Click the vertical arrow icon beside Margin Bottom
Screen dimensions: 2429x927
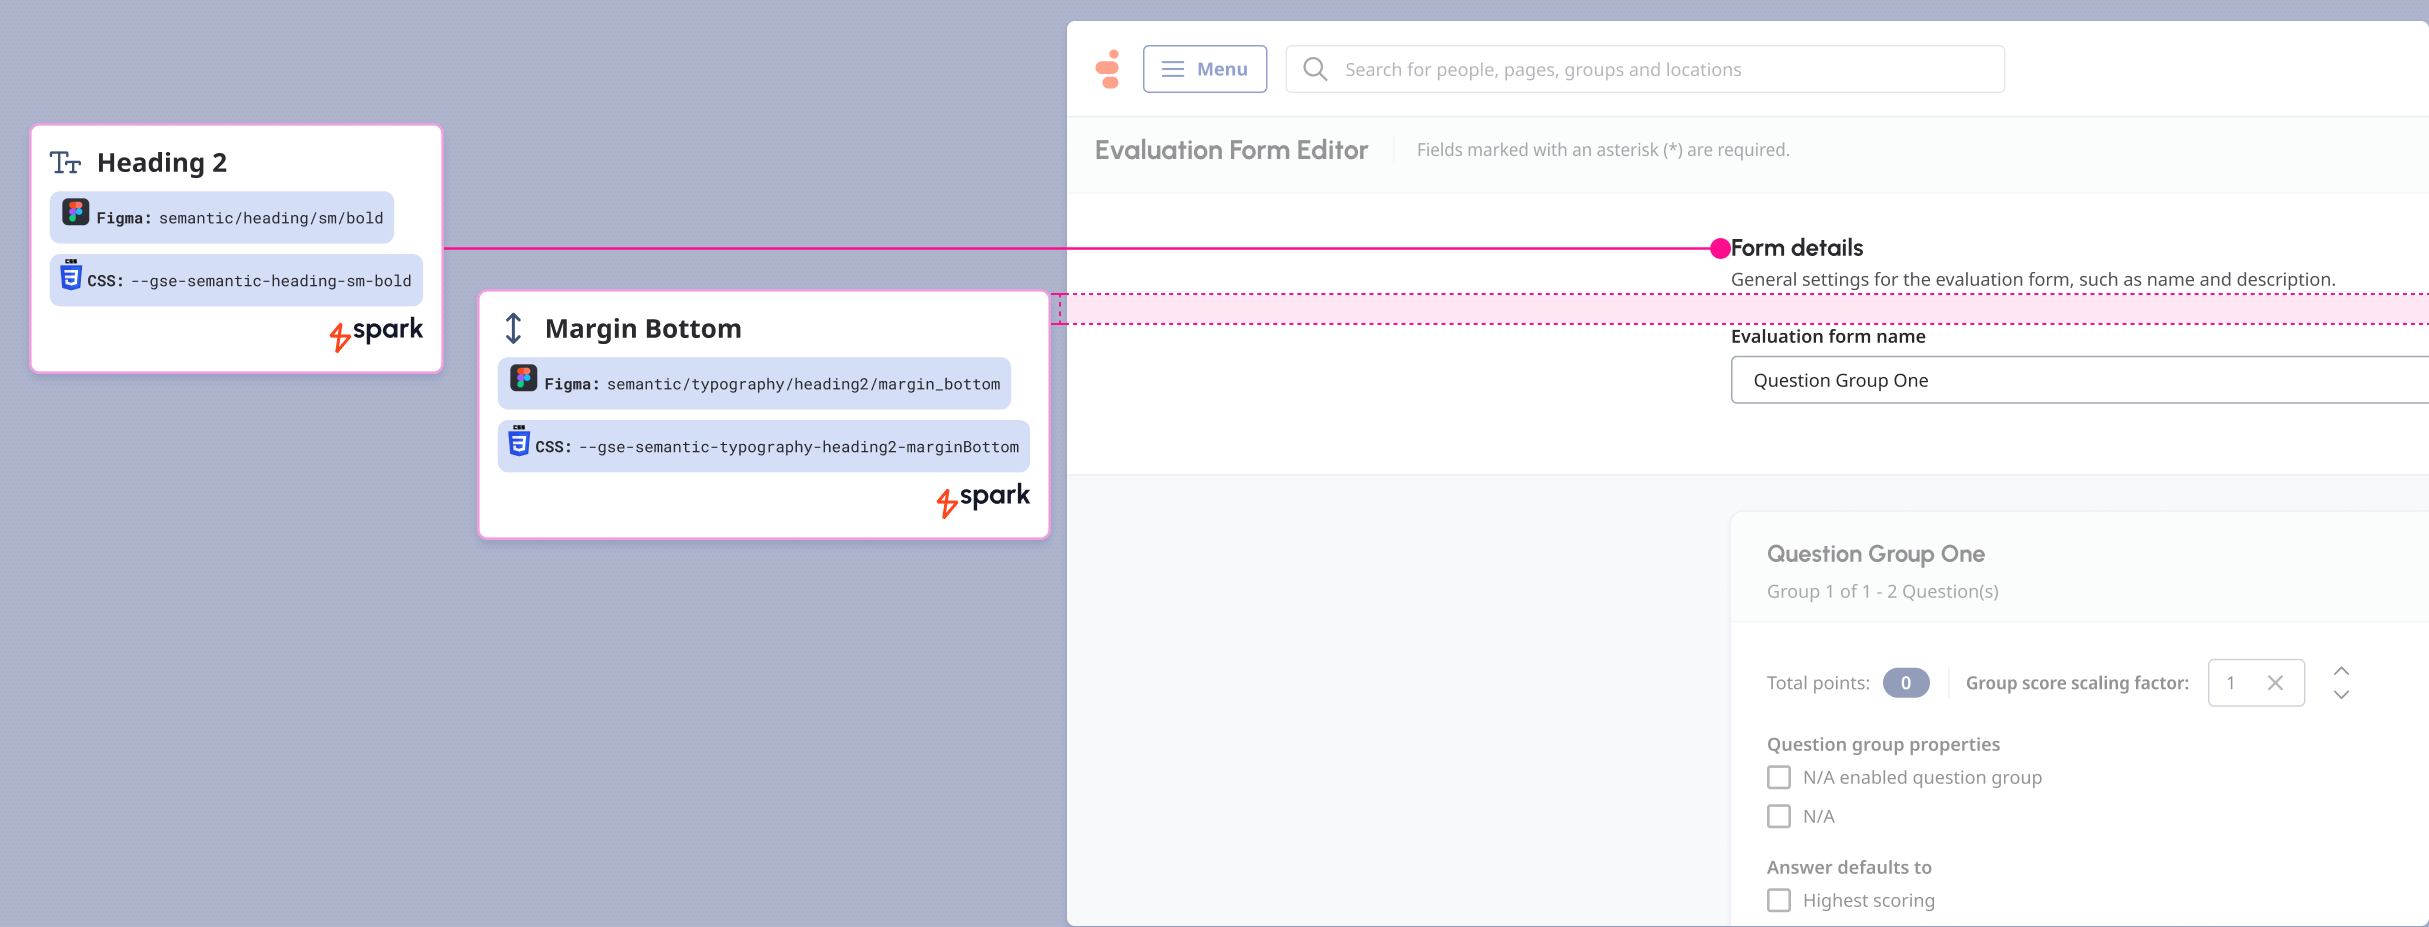(513, 328)
